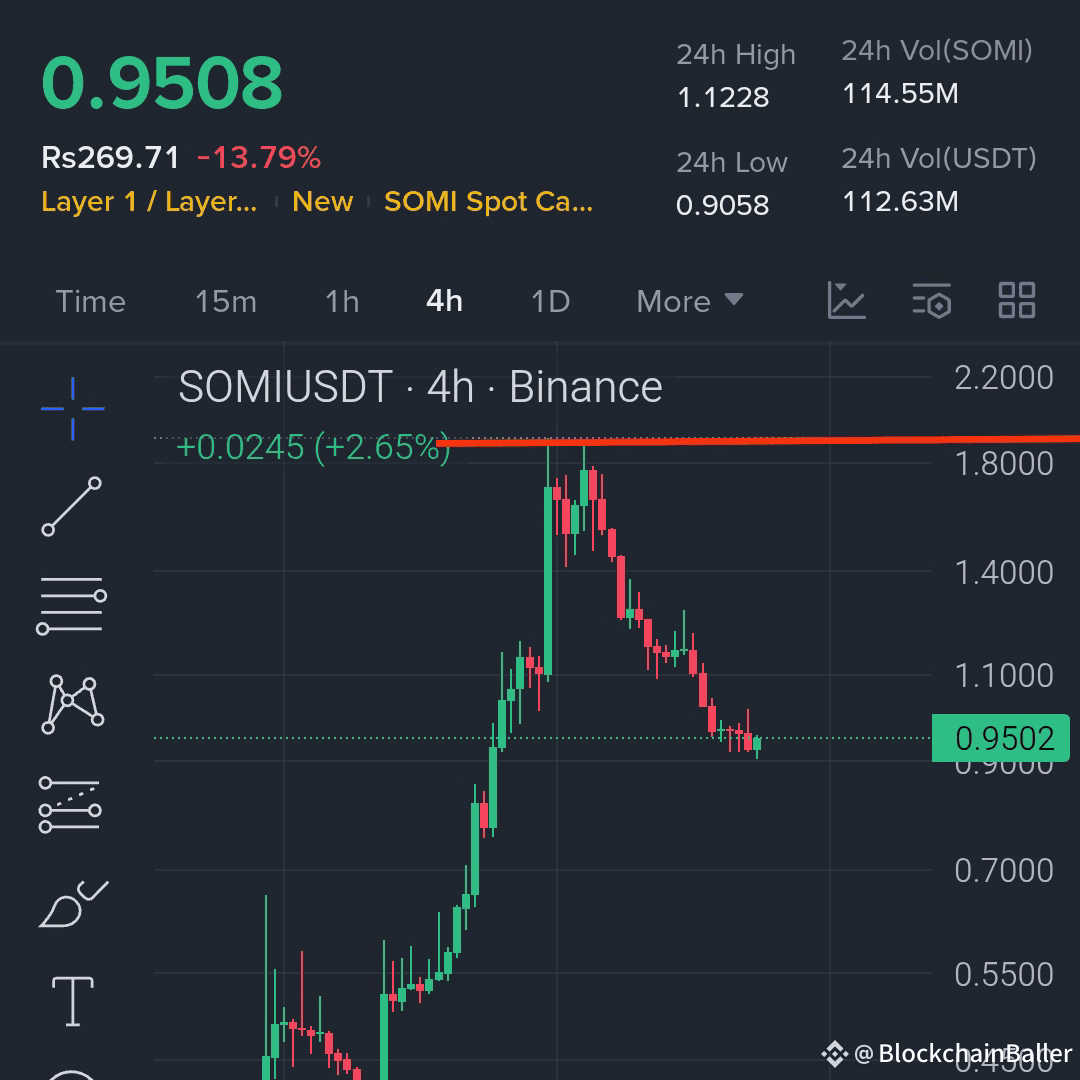Image resolution: width=1080 pixels, height=1080 pixels.
Task: Click the -13.79% change value
Action: [259, 158]
